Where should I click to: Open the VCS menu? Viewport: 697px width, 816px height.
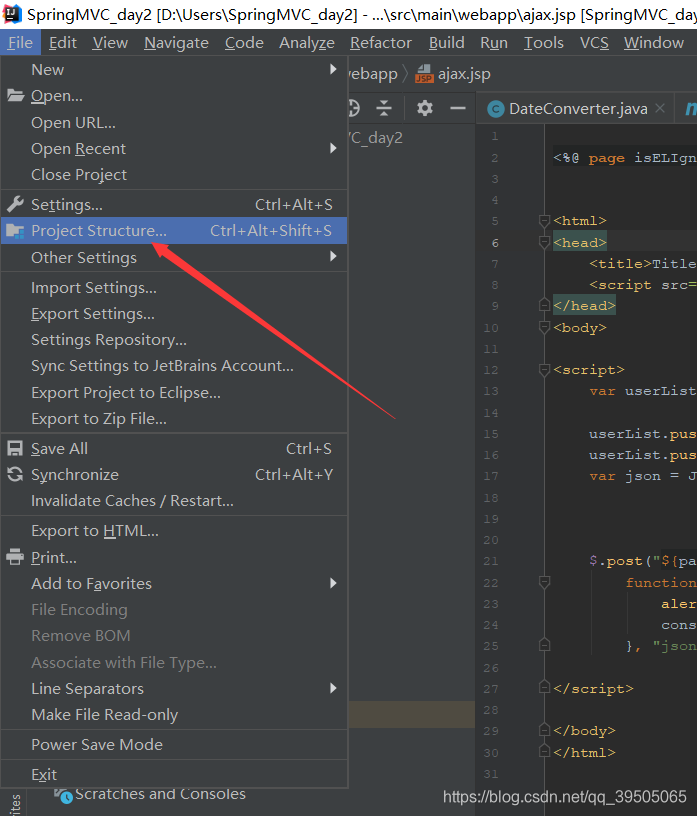coord(594,43)
